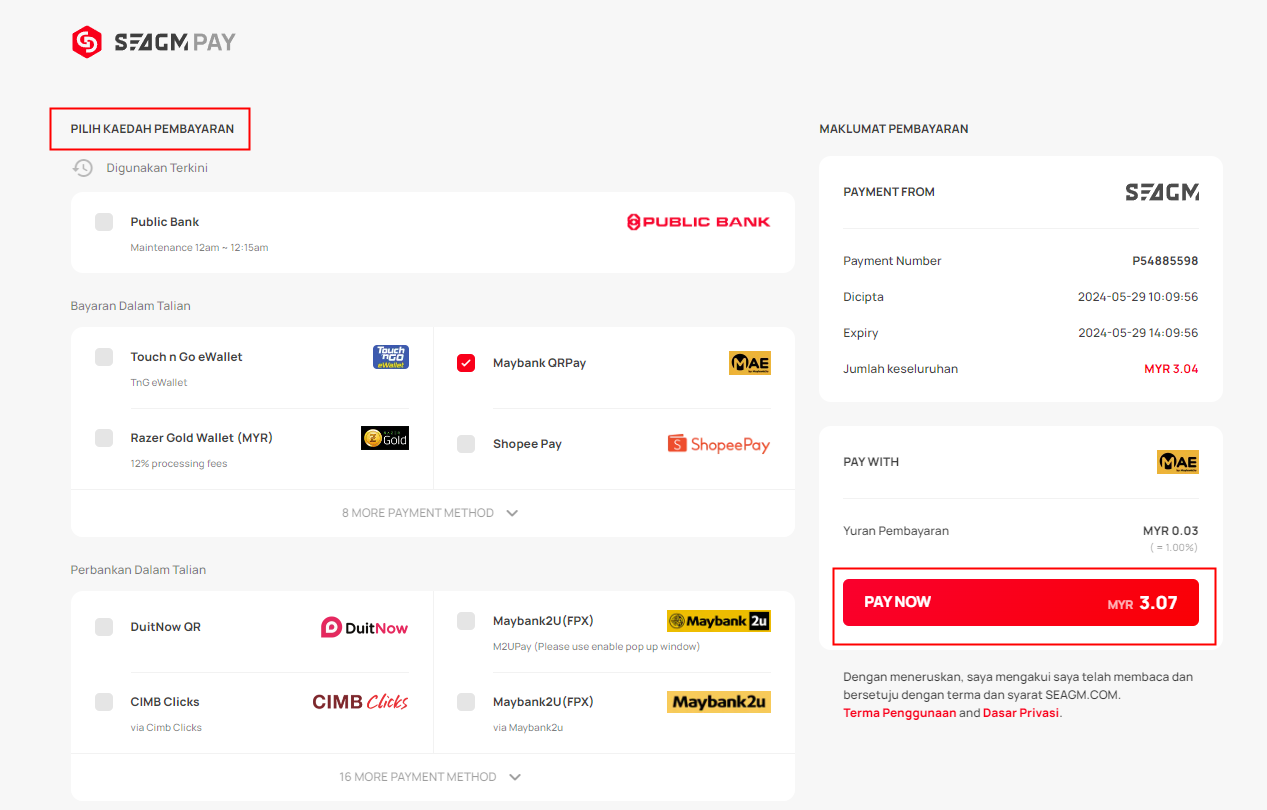Select the Touch n Go eWallet checkbox
Viewport: 1267px width, 810px height.
104,357
